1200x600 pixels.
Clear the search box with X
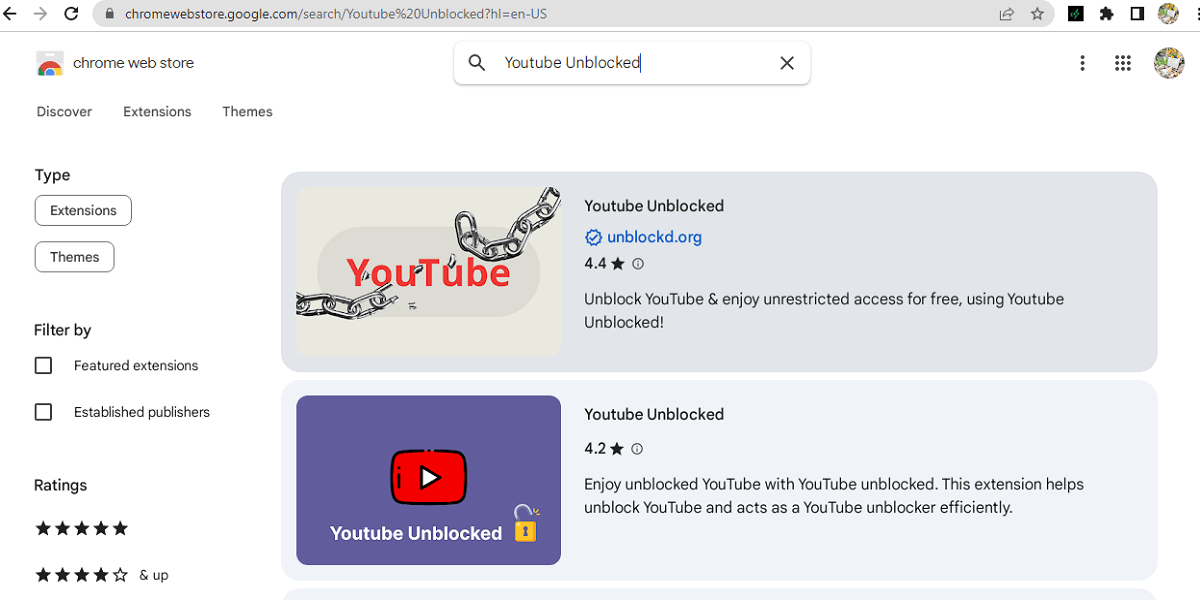point(787,63)
